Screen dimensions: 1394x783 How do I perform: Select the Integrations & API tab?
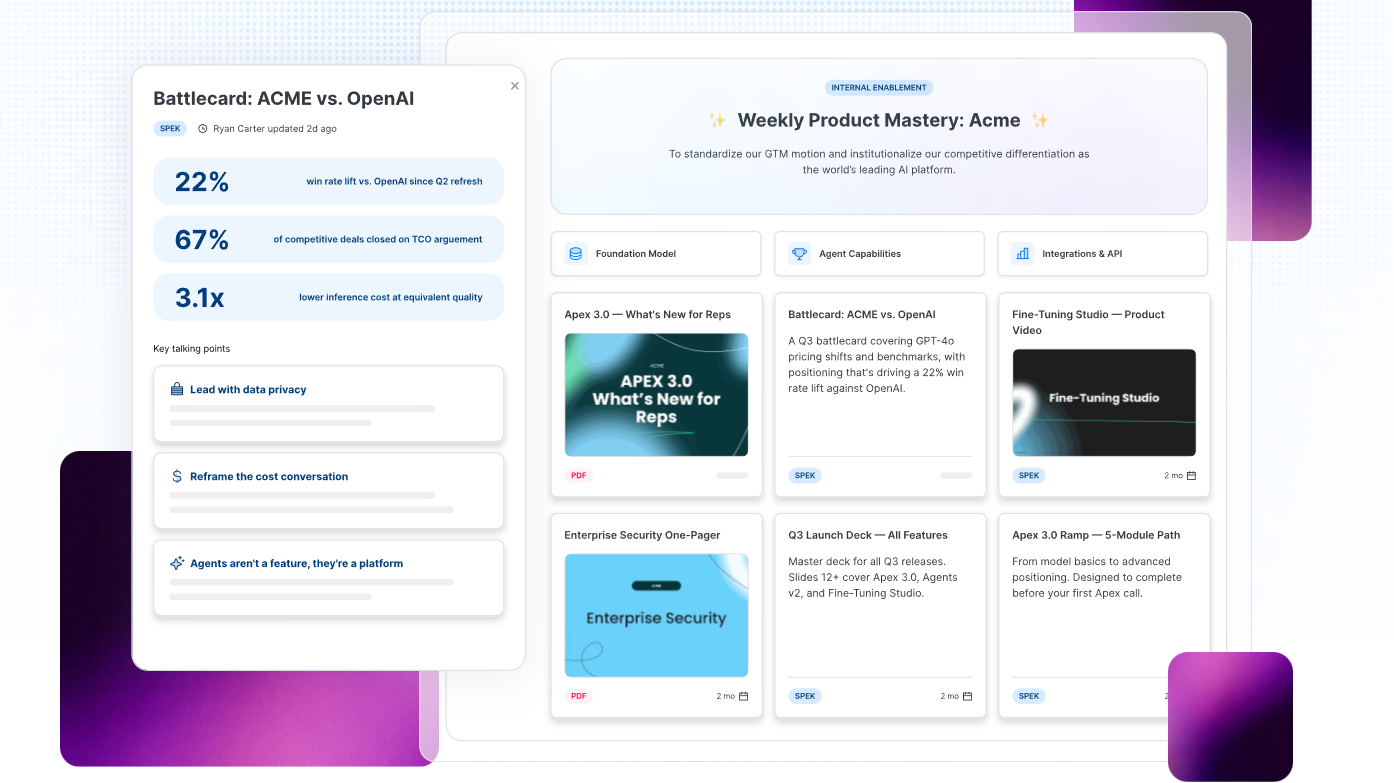(x=1103, y=254)
